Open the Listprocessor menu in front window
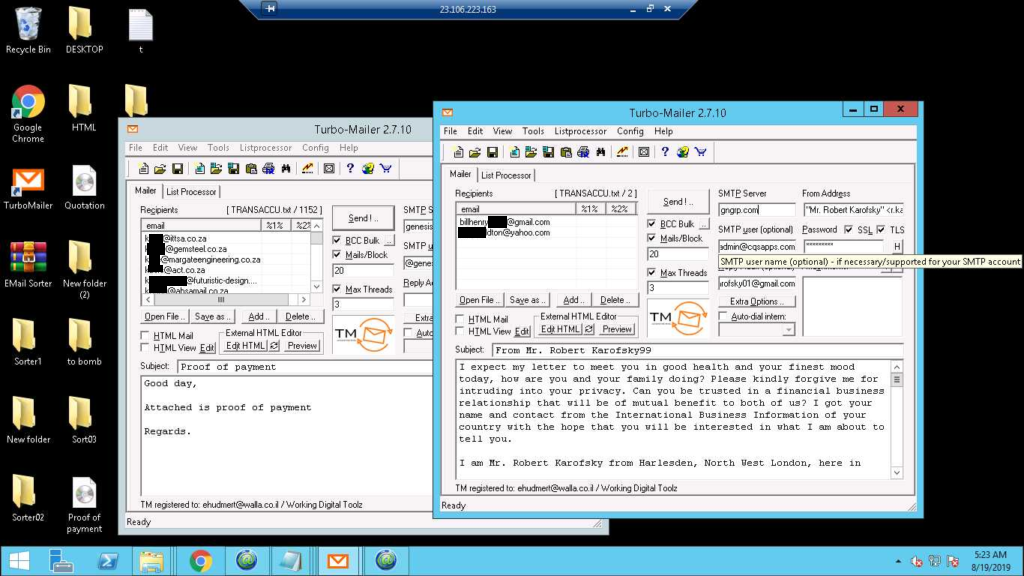 [581, 131]
